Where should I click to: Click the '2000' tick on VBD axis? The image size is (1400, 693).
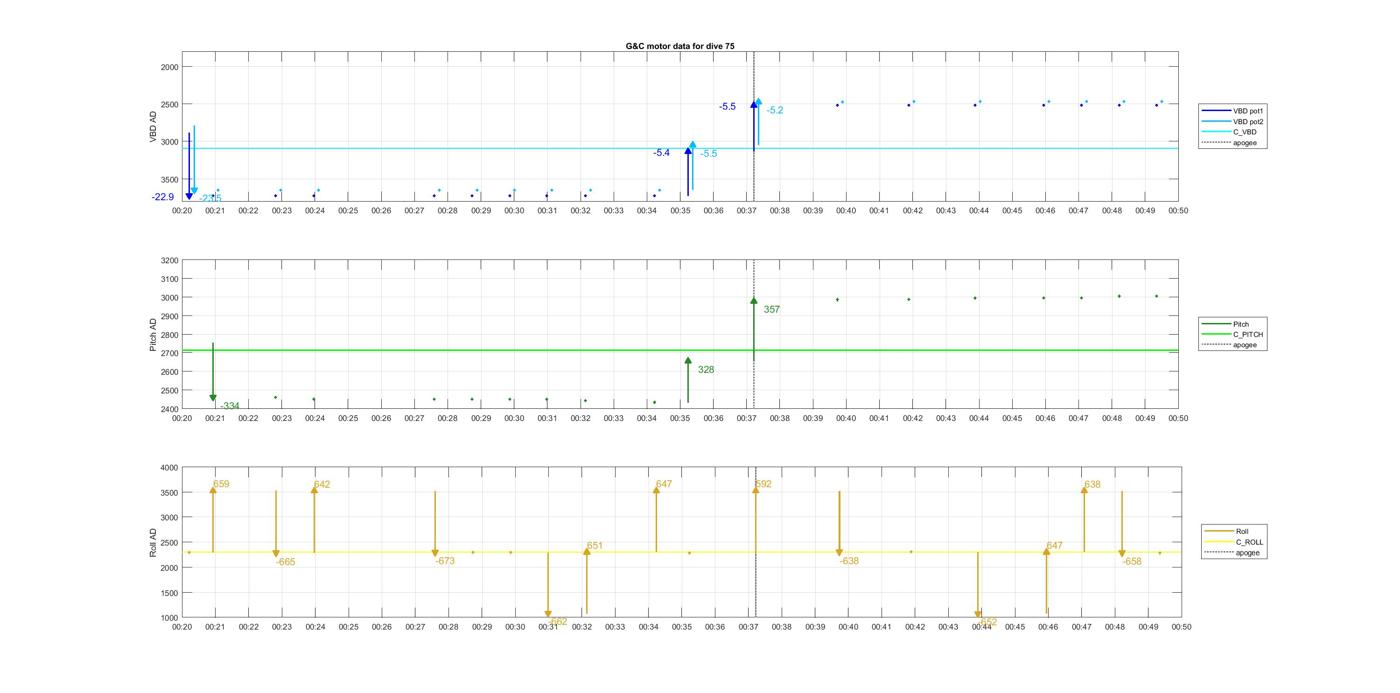(170, 67)
